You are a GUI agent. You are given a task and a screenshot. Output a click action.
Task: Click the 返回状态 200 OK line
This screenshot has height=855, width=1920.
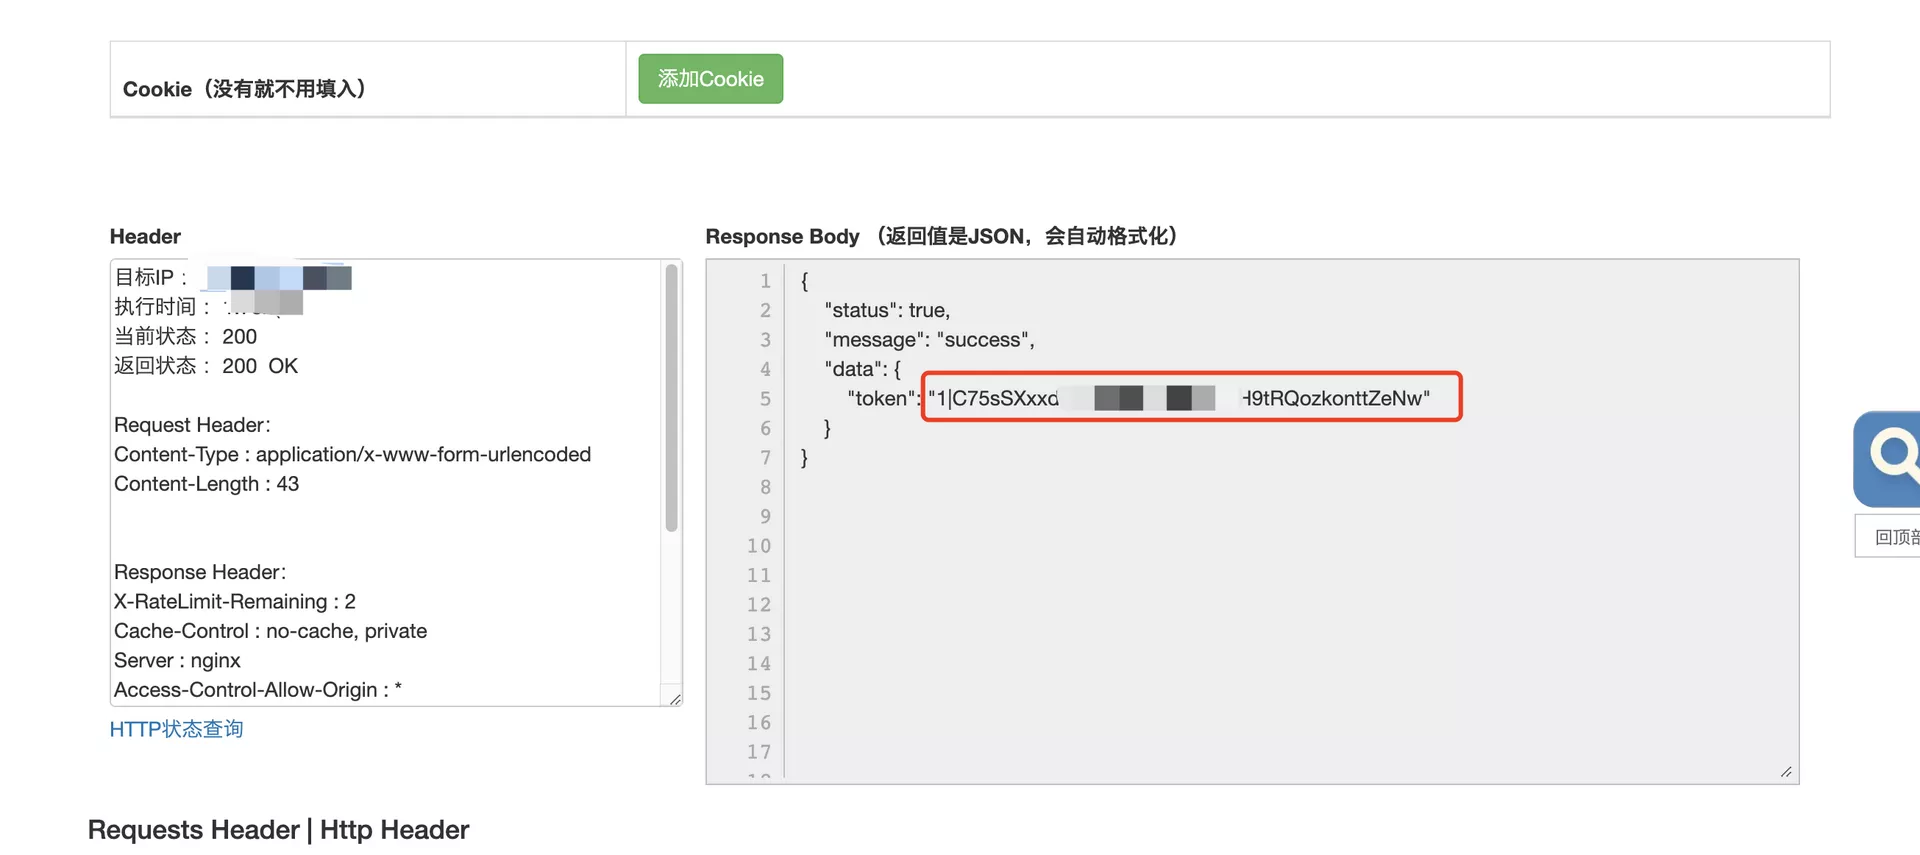pyautogui.click(x=206, y=366)
